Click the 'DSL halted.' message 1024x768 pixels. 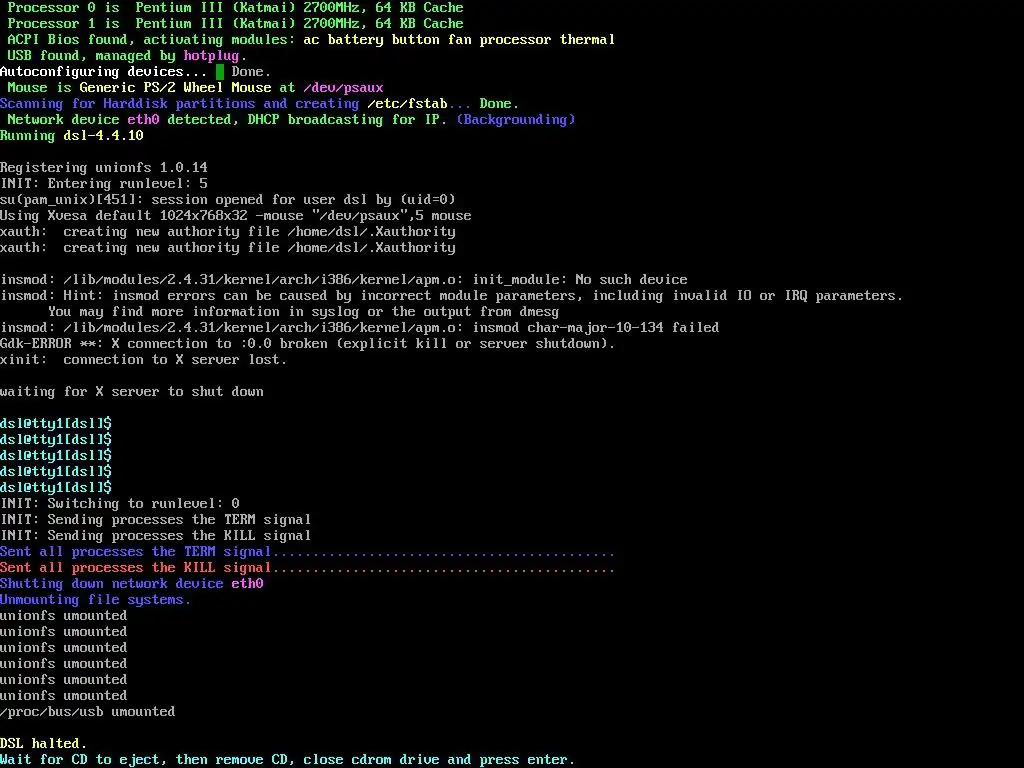43,744
